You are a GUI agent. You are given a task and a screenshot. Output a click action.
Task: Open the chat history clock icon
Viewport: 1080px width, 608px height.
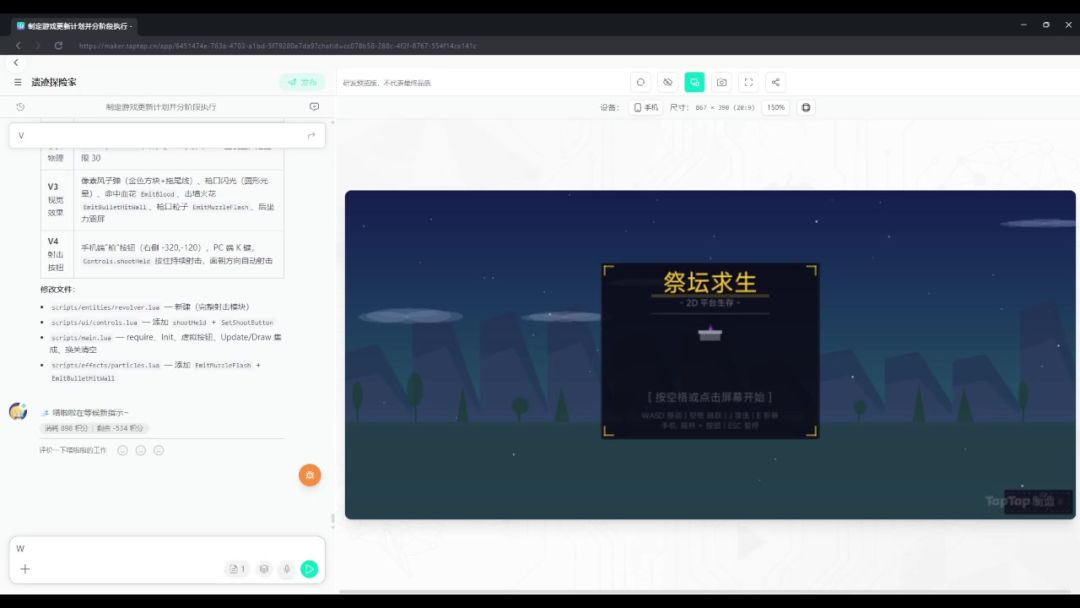(x=20, y=107)
